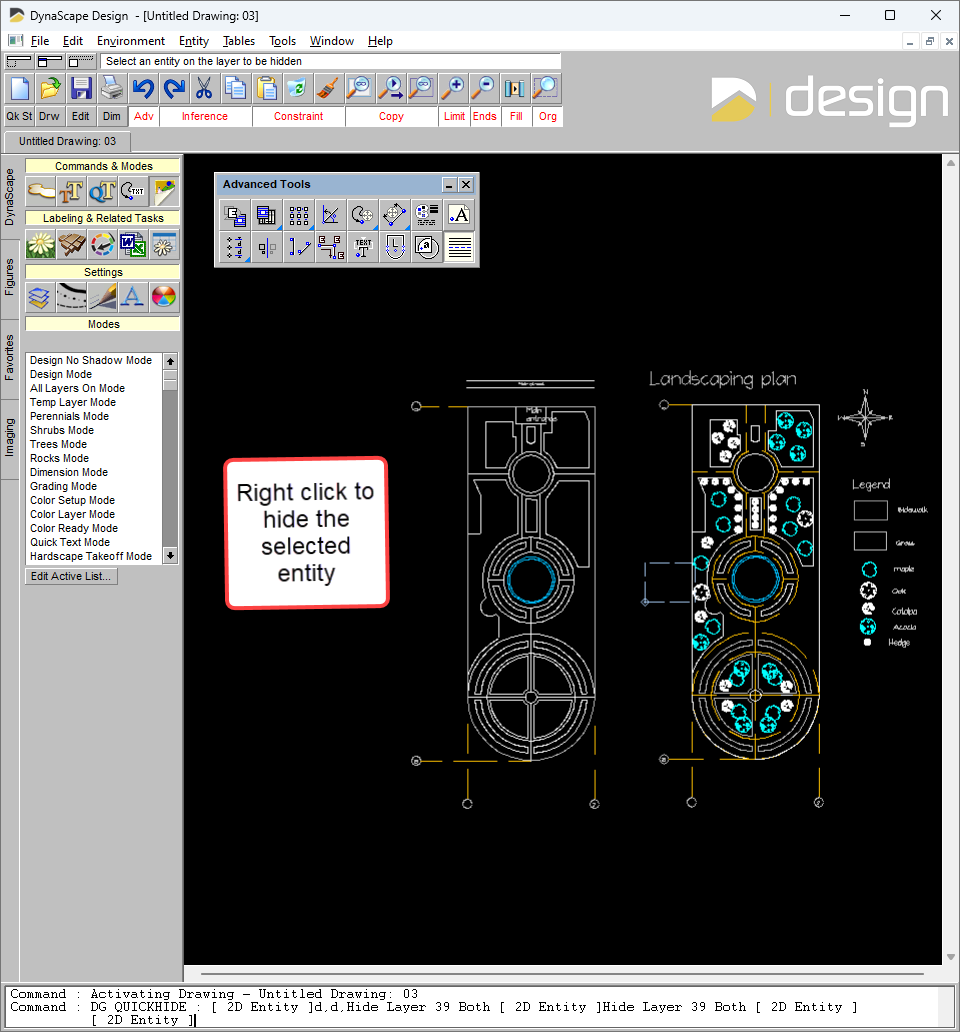Select Trees Mode in the modes list

tap(58, 444)
